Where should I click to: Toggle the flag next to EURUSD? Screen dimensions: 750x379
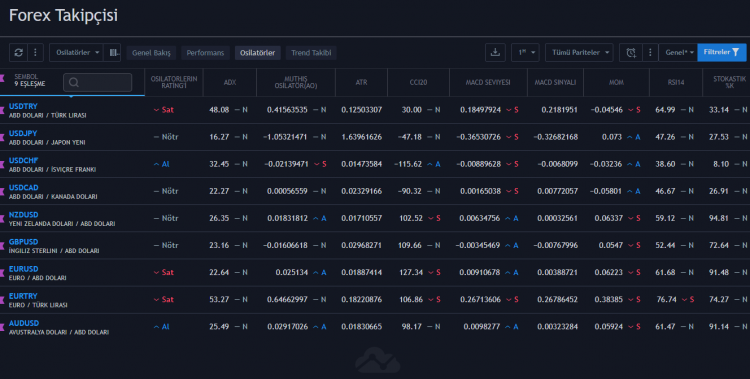(x=2, y=273)
